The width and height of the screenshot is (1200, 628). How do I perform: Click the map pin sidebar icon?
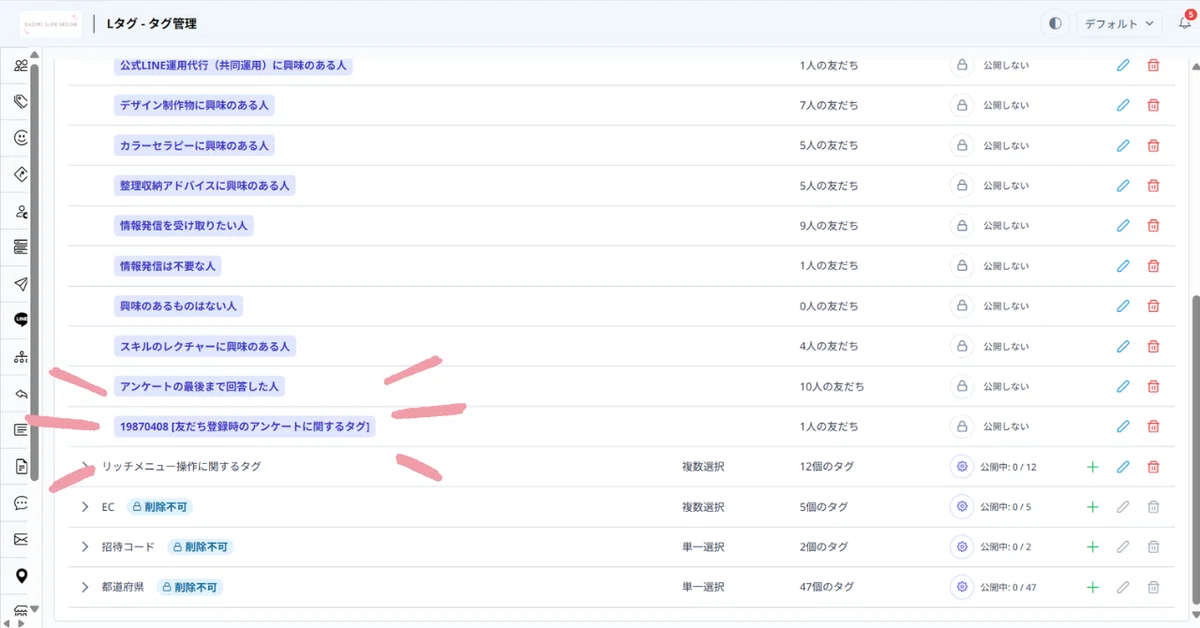(21, 576)
